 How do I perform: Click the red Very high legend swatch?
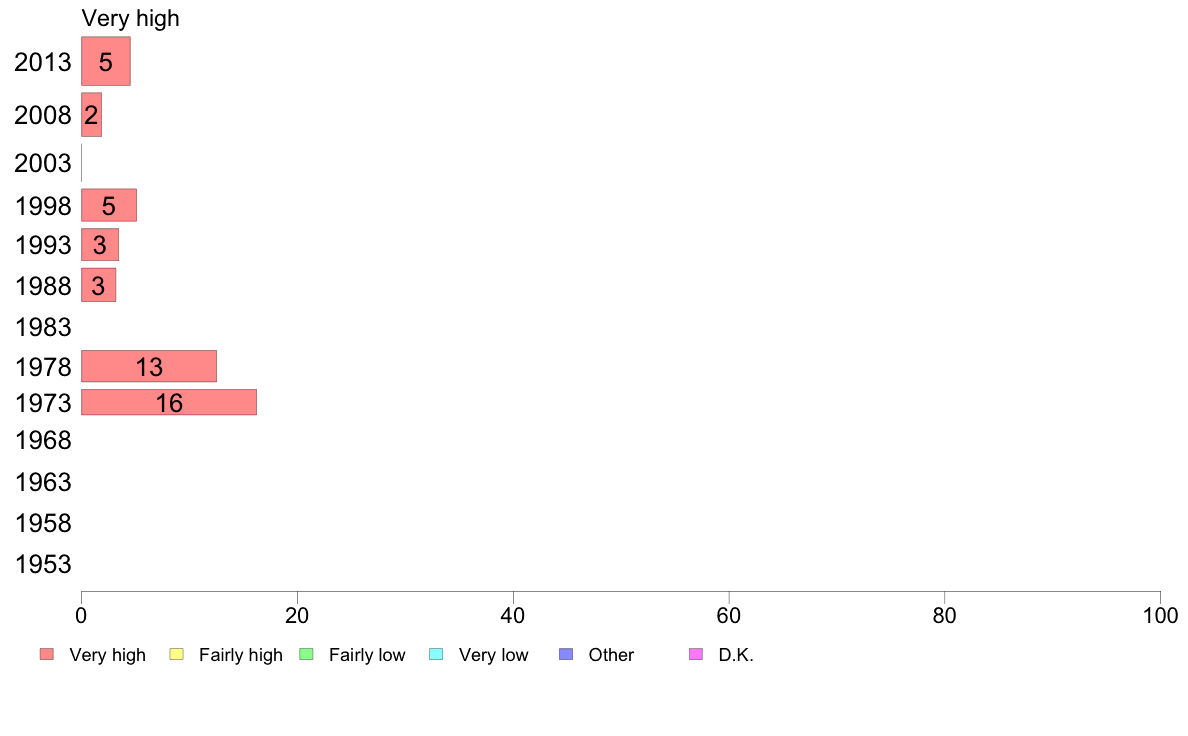47,654
